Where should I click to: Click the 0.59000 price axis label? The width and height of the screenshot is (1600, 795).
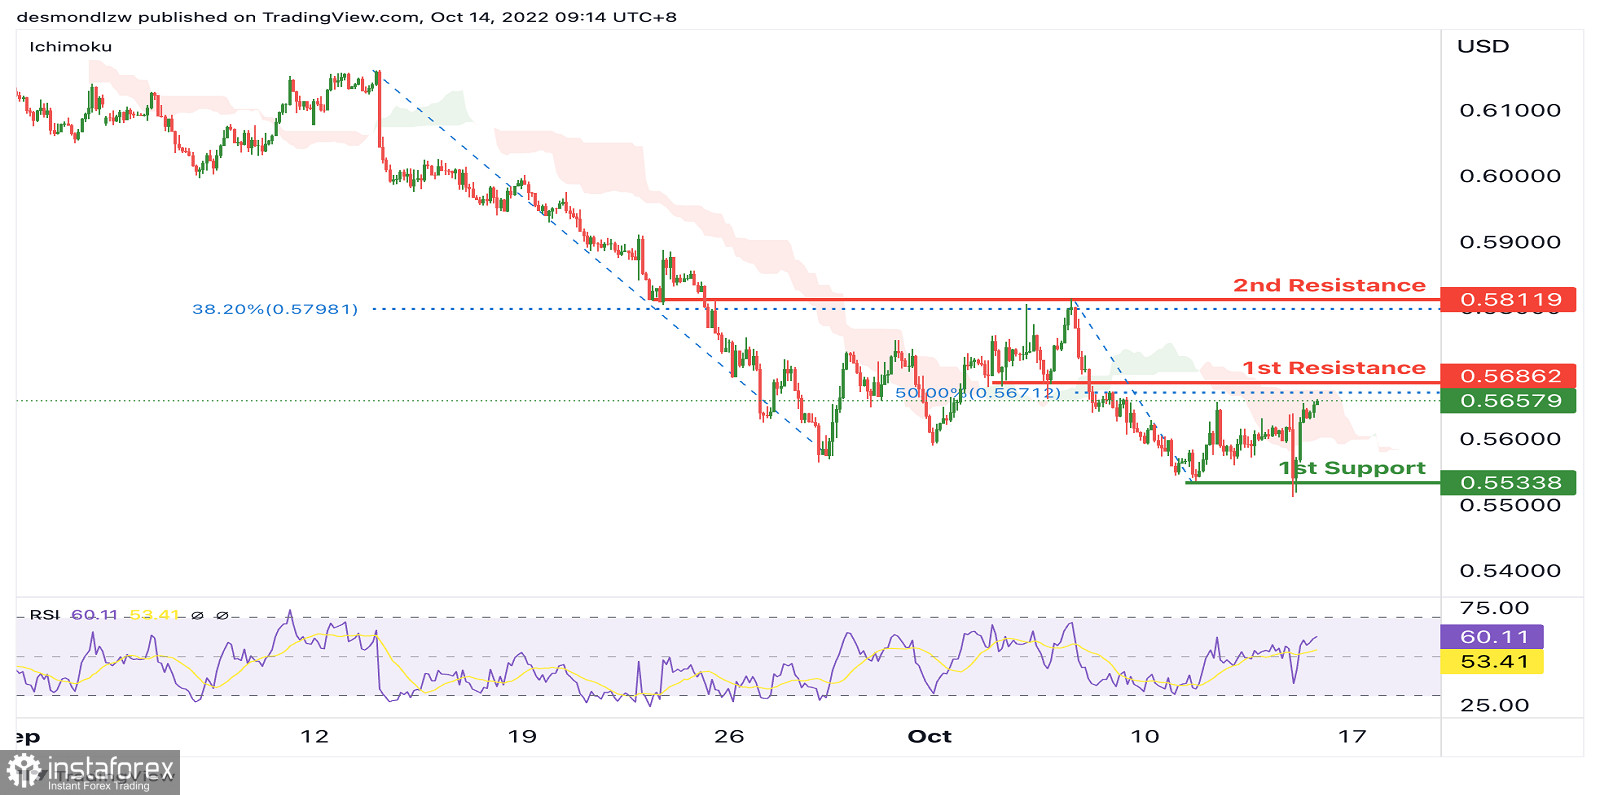pyautogui.click(x=1510, y=242)
